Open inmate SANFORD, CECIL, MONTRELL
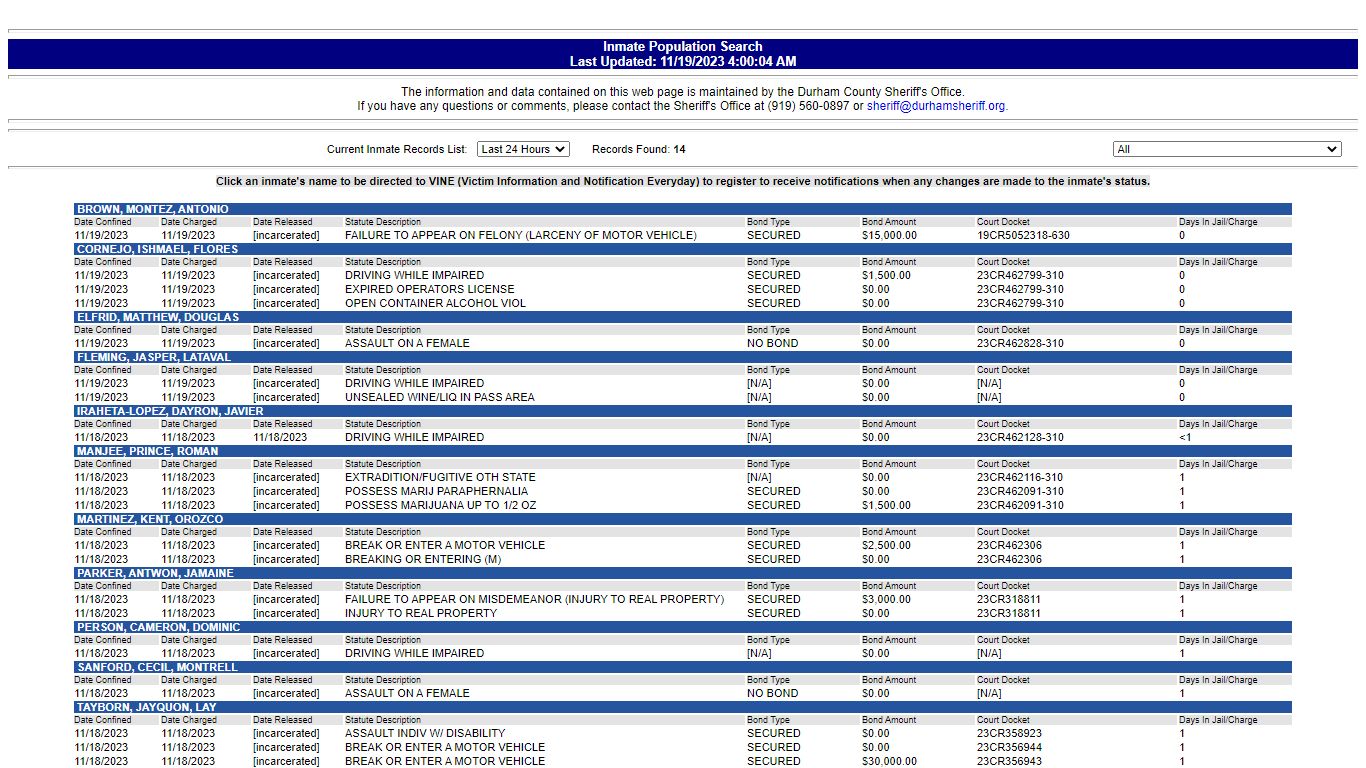The width and height of the screenshot is (1366, 768). 157,667
